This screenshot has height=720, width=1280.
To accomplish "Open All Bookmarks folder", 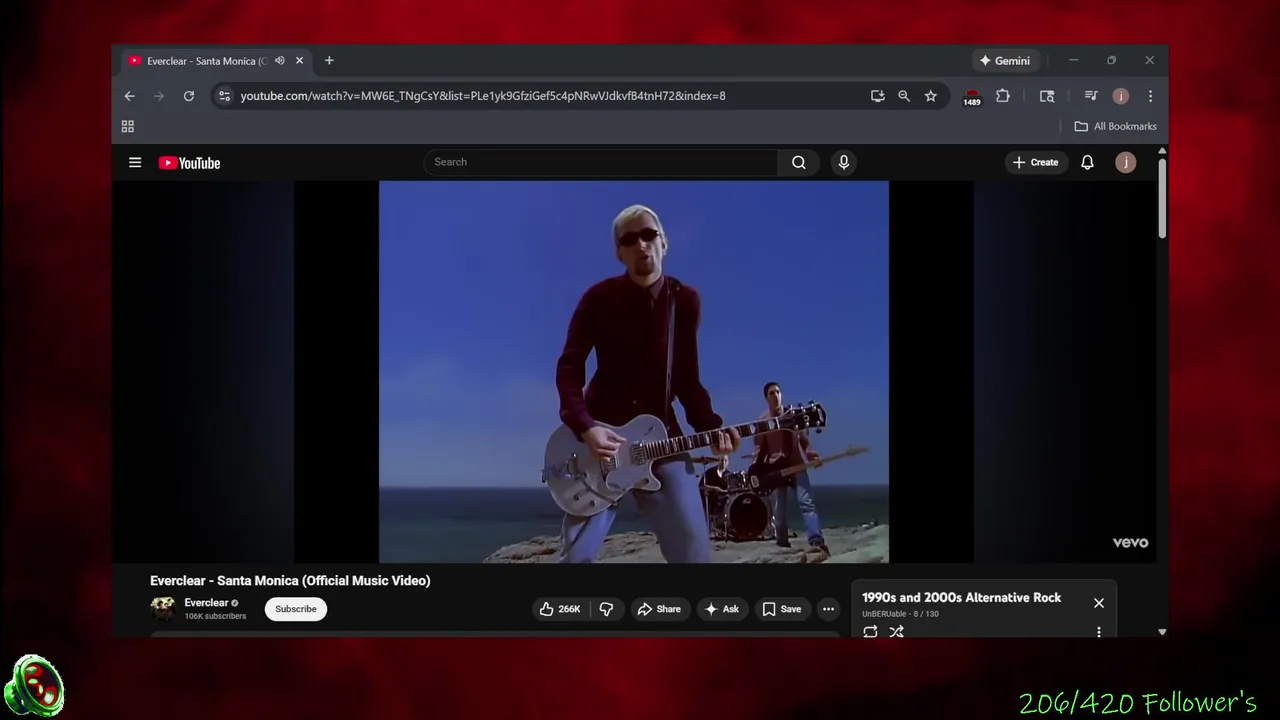I will coord(1115,126).
